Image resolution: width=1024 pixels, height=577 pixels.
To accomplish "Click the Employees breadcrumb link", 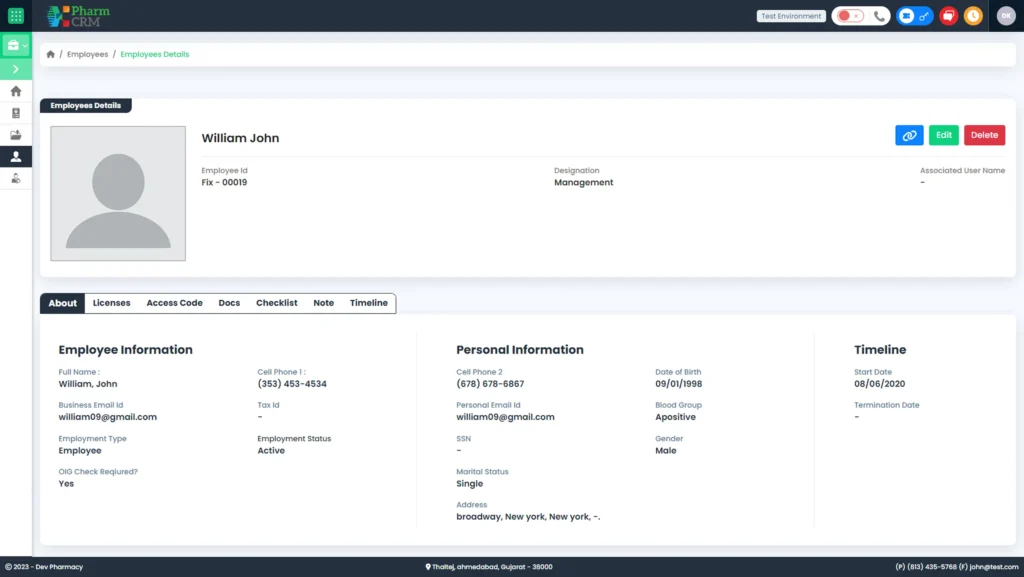I will pos(87,54).
